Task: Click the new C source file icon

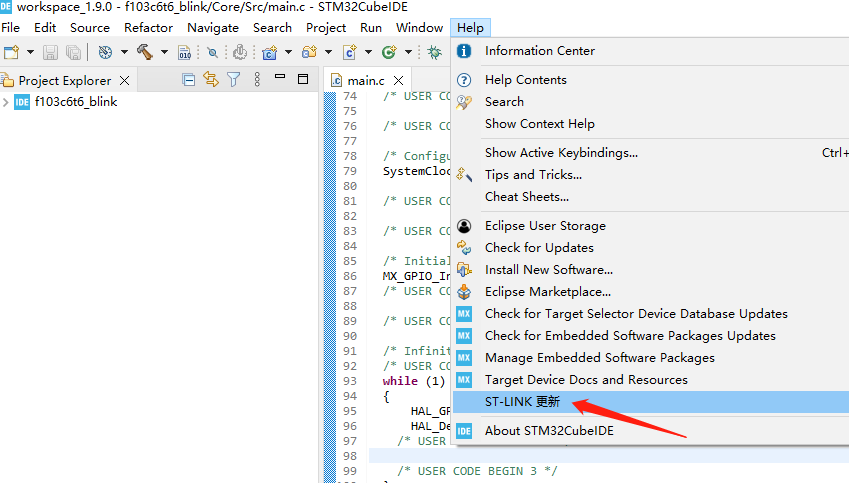Action: [349, 53]
